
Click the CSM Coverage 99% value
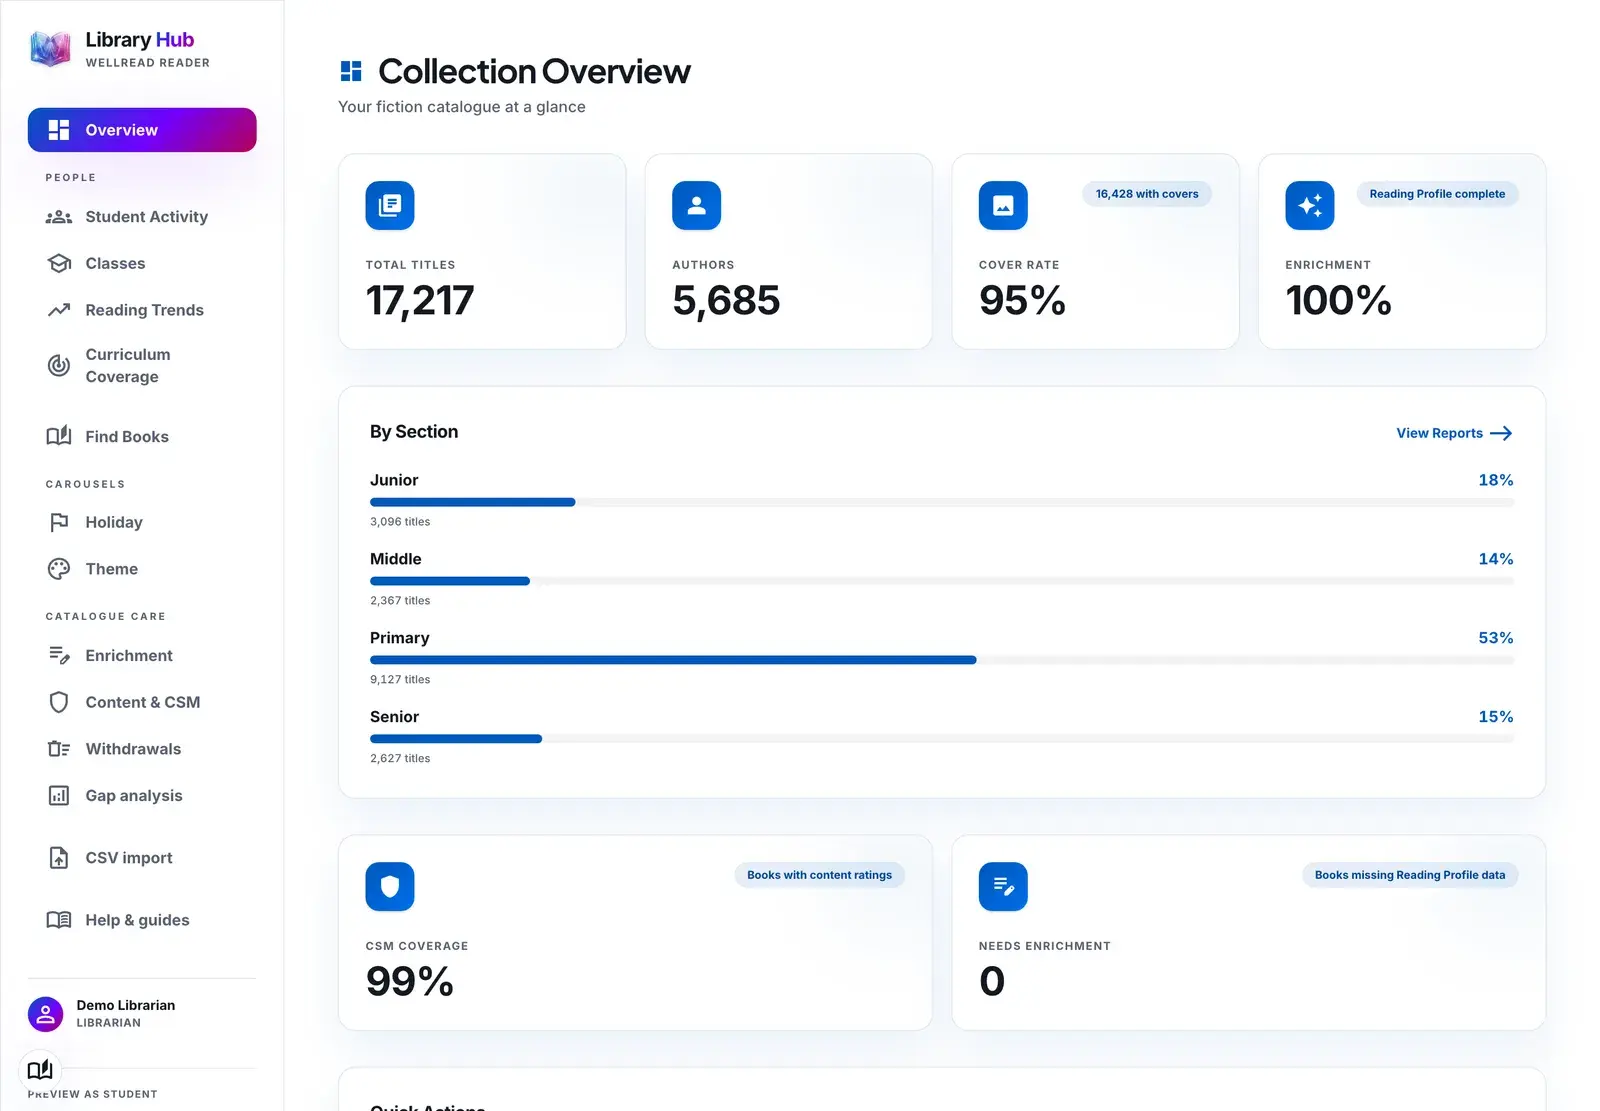tap(410, 982)
